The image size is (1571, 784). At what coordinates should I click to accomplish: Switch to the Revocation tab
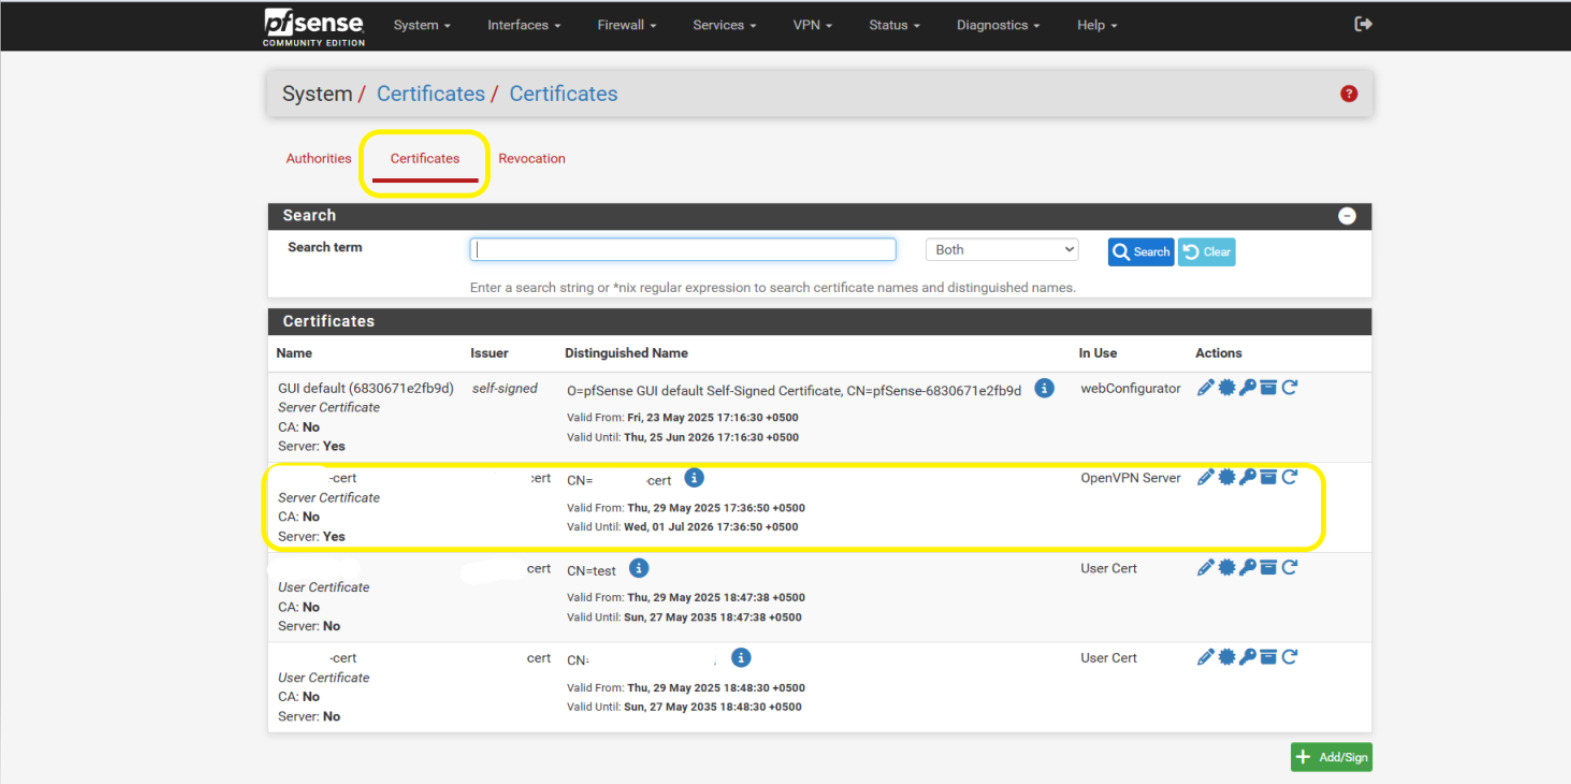click(x=531, y=159)
